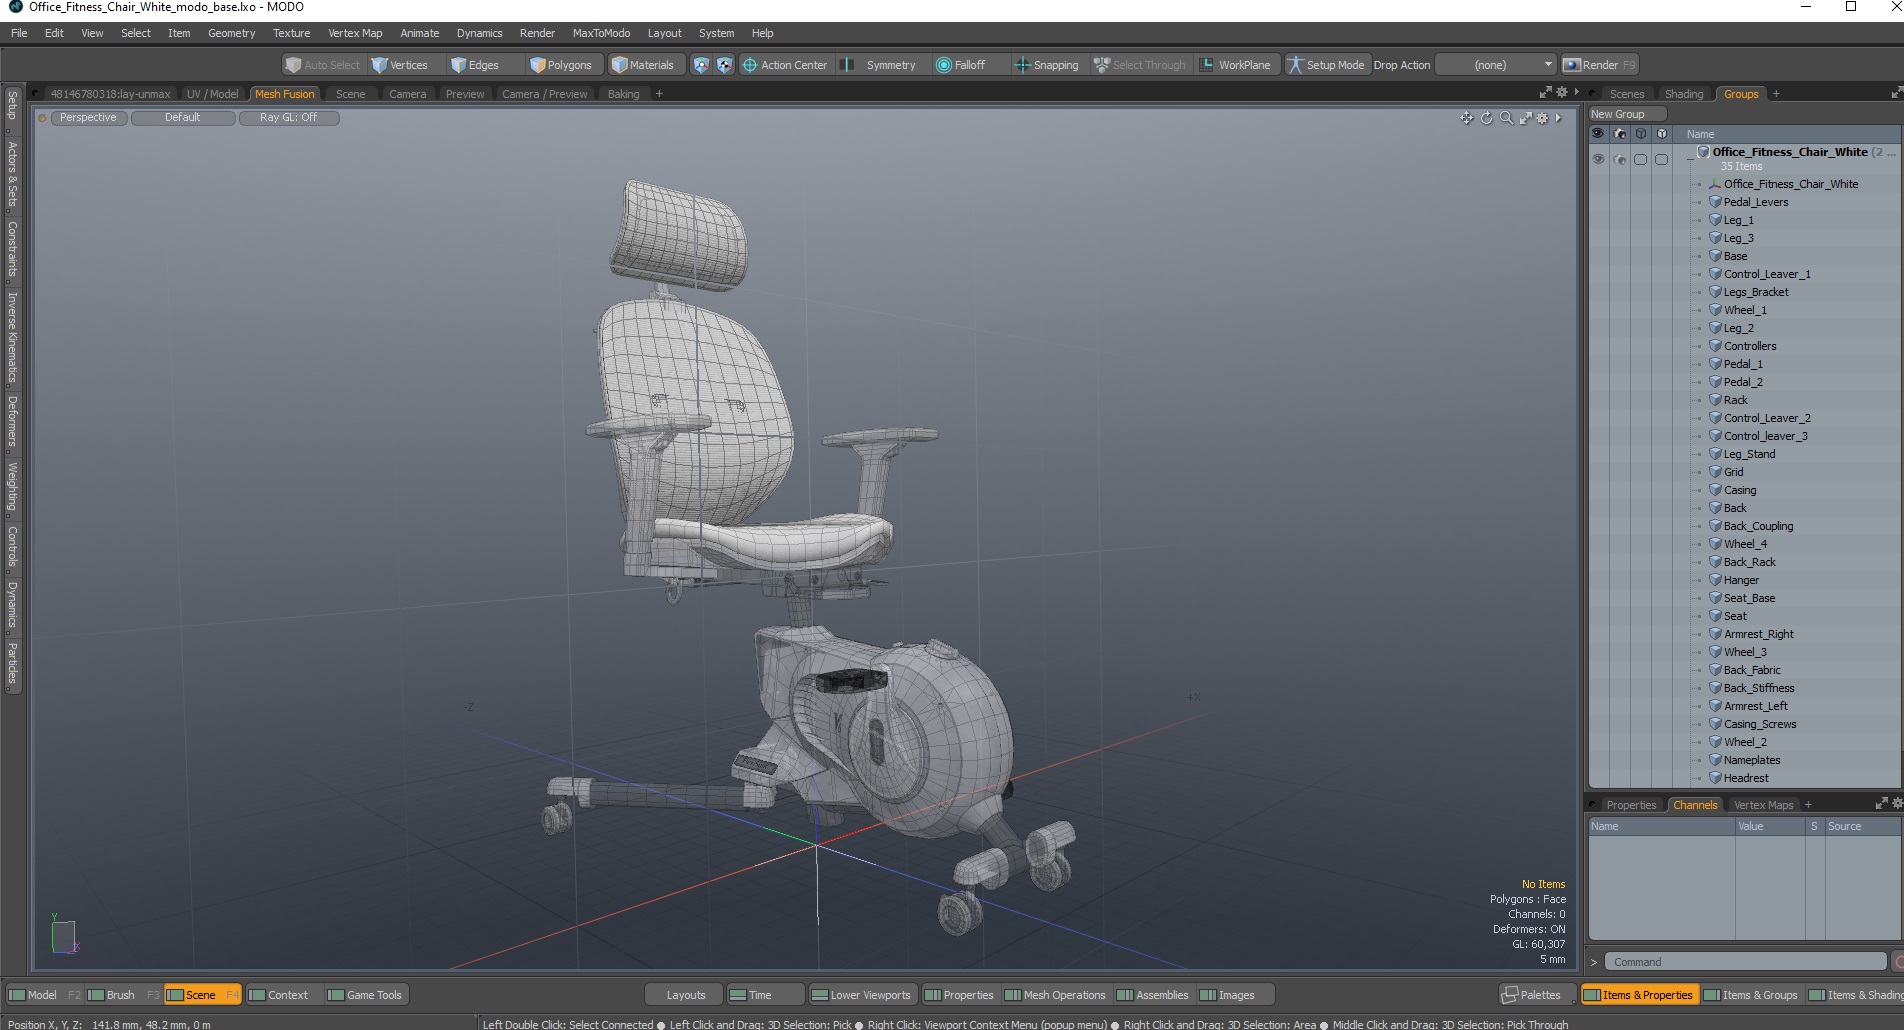Image resolution: width=1904 pixels, height=1030 pixels.
Task: Select the Headrest item in groups list
Action: (1745, 778)
